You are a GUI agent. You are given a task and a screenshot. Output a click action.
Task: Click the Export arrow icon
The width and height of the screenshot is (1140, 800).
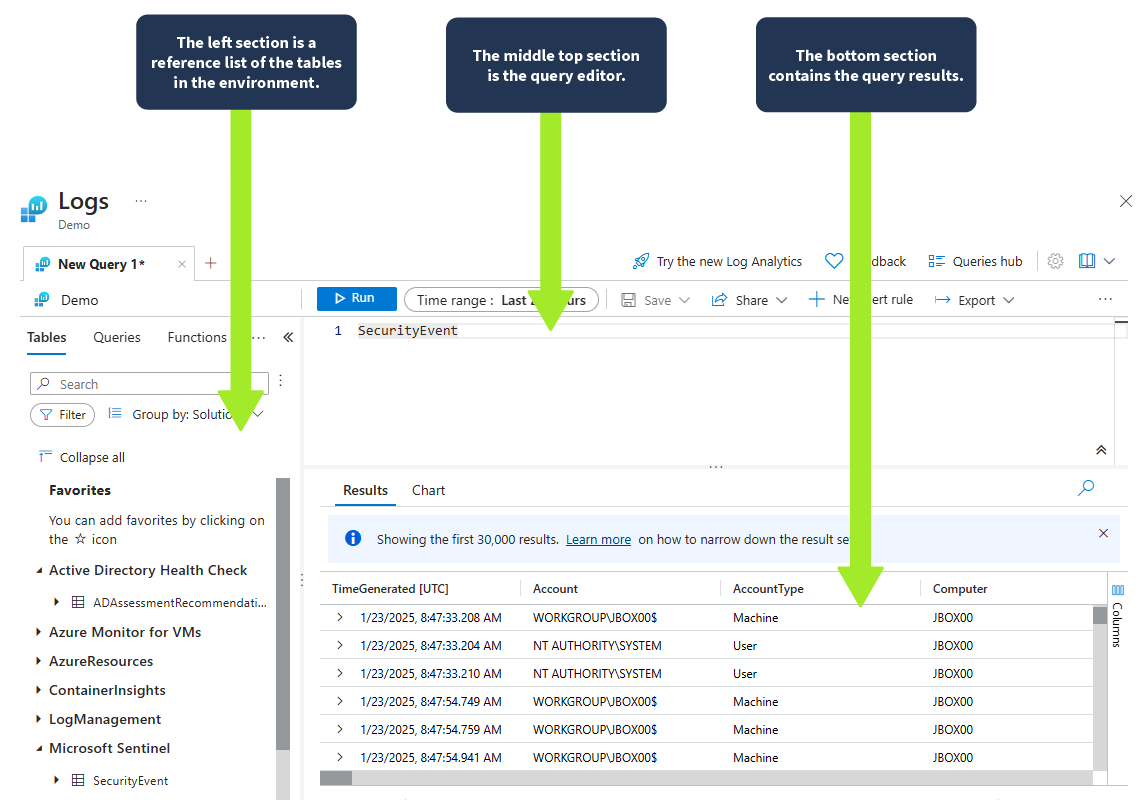click(942, 300)
